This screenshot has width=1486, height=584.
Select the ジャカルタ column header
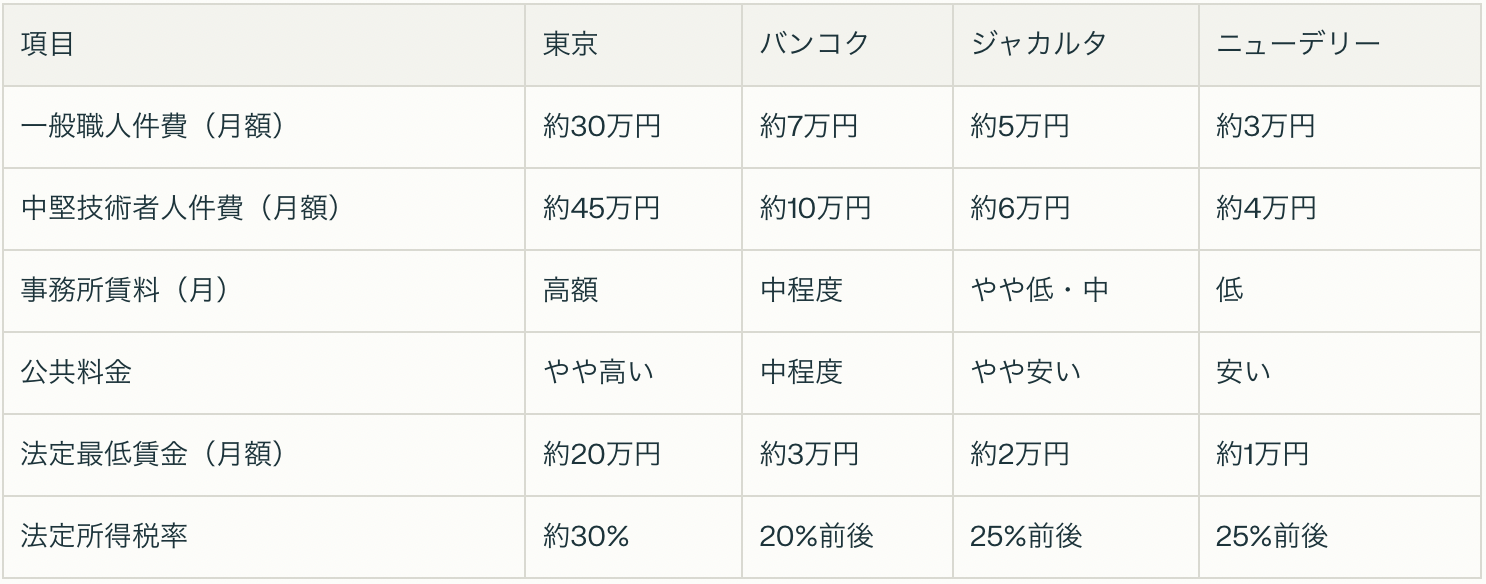tap(1039, 45)
